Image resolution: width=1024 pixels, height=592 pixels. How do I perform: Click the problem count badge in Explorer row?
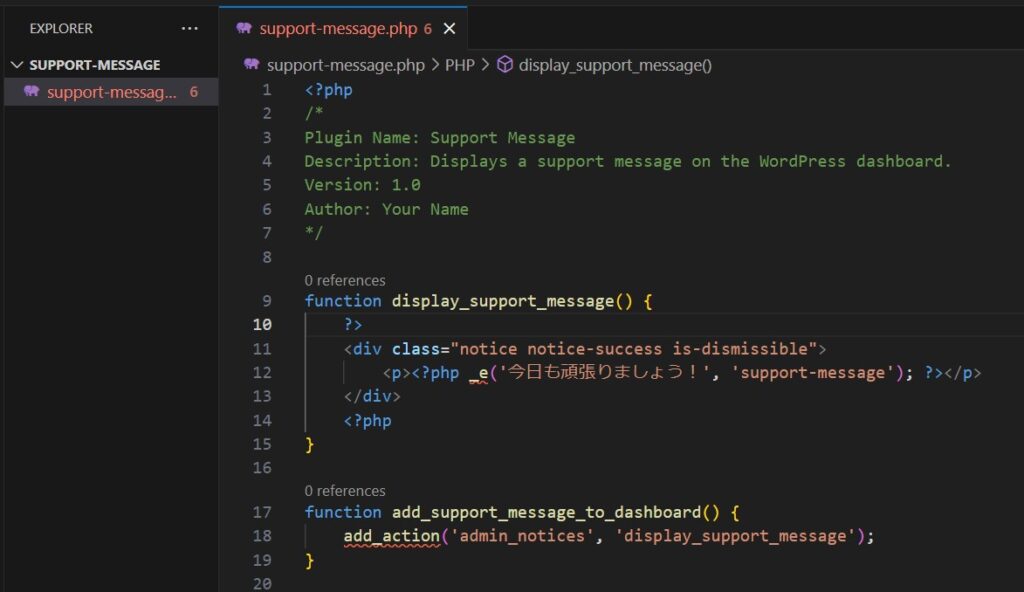pyautogui.click(x=194, y=92)
